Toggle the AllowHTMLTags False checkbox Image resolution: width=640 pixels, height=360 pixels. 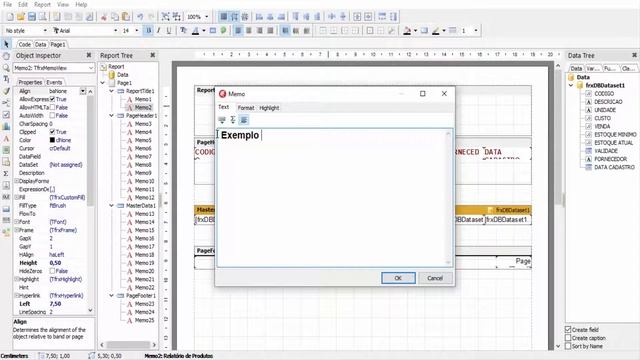point(52,107)
